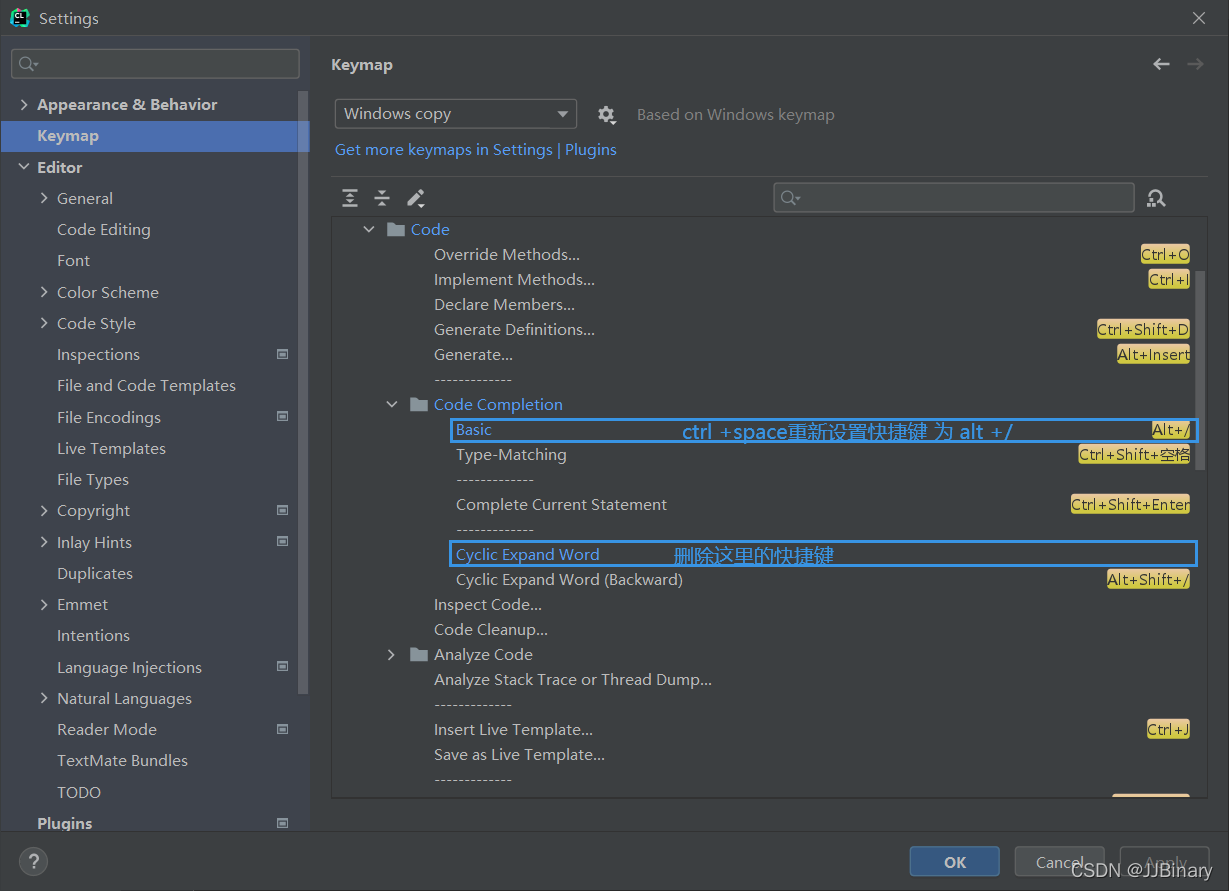Click the project-level icon next to Copyright

click(282, 510)
